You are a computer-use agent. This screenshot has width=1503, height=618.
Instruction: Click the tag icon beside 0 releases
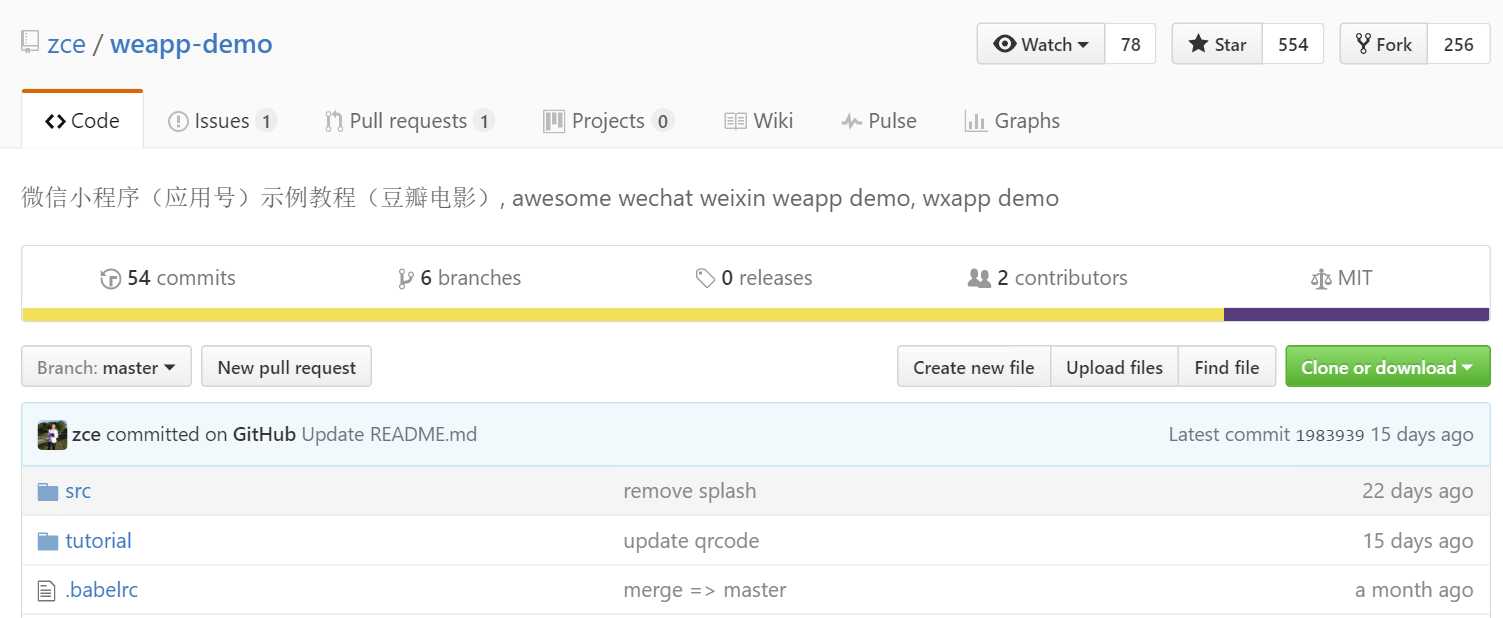[x=705, y=278]
